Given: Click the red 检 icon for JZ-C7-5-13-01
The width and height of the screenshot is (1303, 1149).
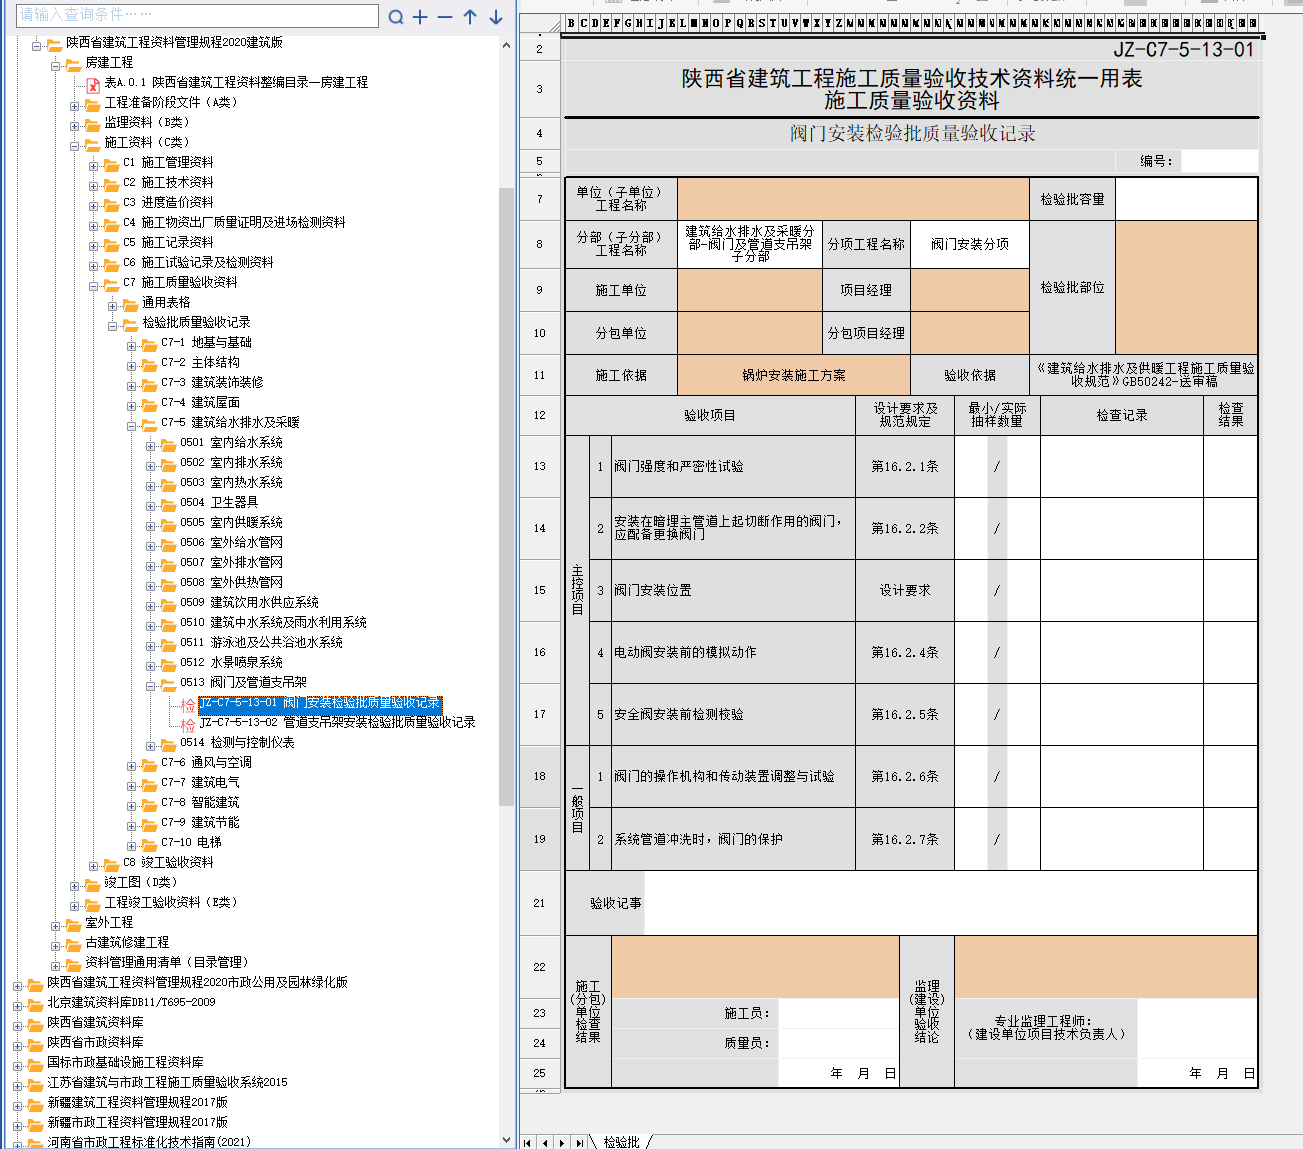Looking at the screenshot, I should pos(188,704).
